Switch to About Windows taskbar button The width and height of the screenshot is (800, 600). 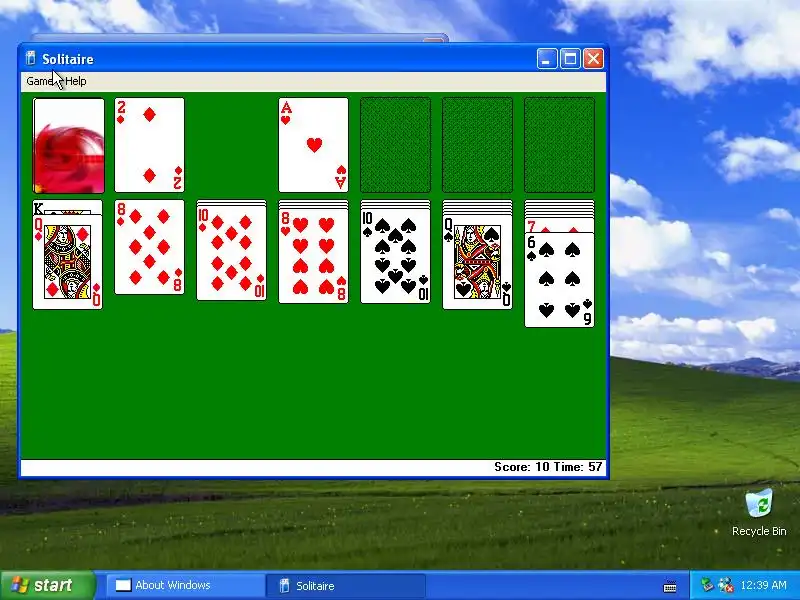click(x=186, y=585)
